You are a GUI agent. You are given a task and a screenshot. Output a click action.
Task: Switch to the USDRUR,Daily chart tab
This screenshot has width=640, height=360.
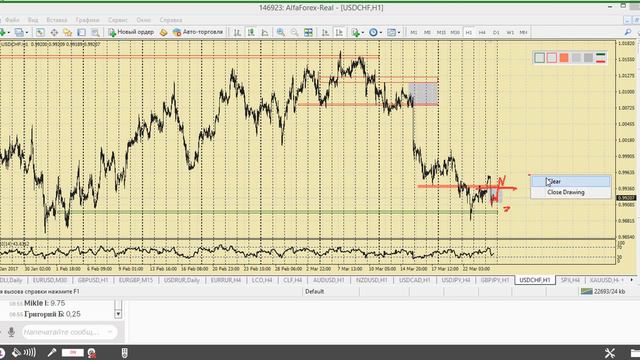click(182, 280)
